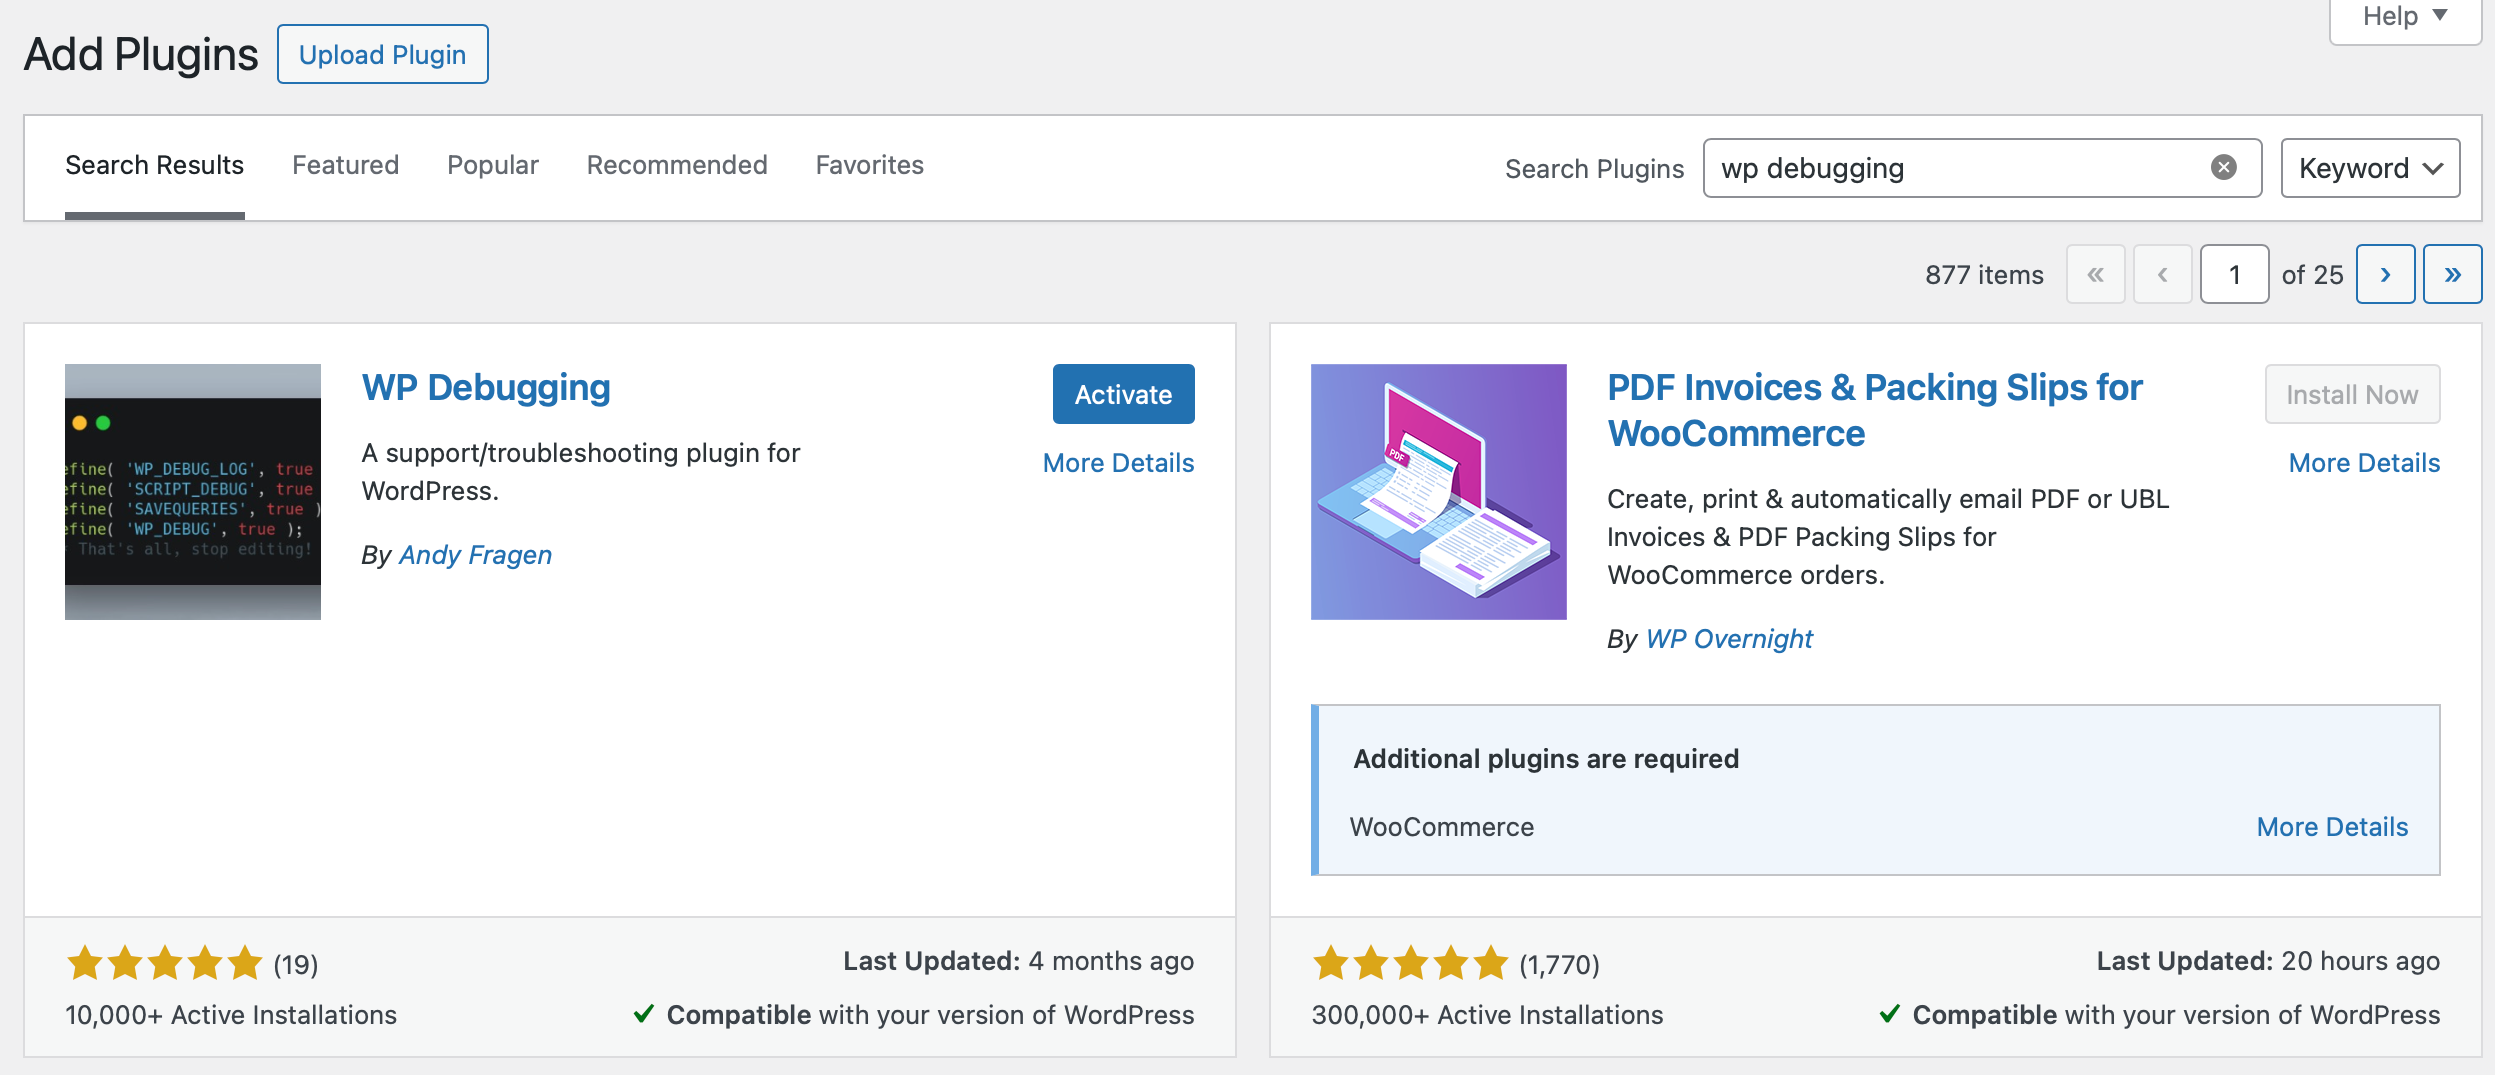2495x1075 pixels.
Task: Click '300,000+ Active Installations' text
Action: (1487, 1015)
